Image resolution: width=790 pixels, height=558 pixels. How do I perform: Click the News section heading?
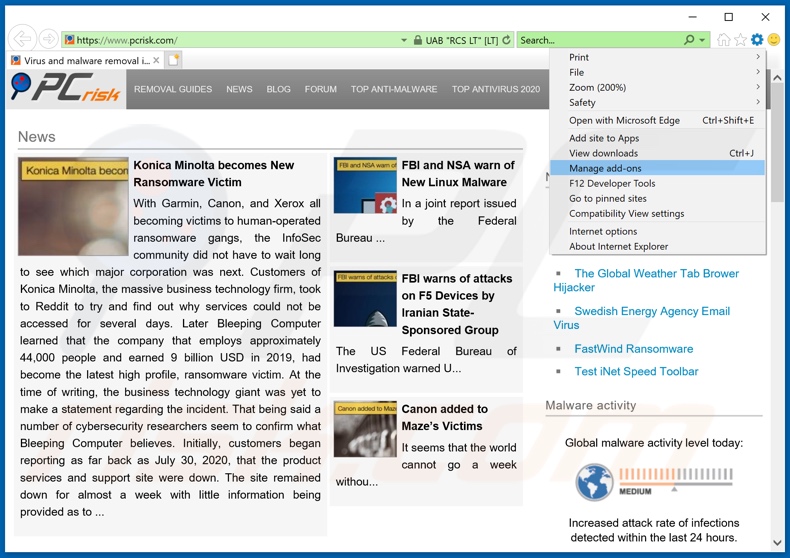click(36, 136)
